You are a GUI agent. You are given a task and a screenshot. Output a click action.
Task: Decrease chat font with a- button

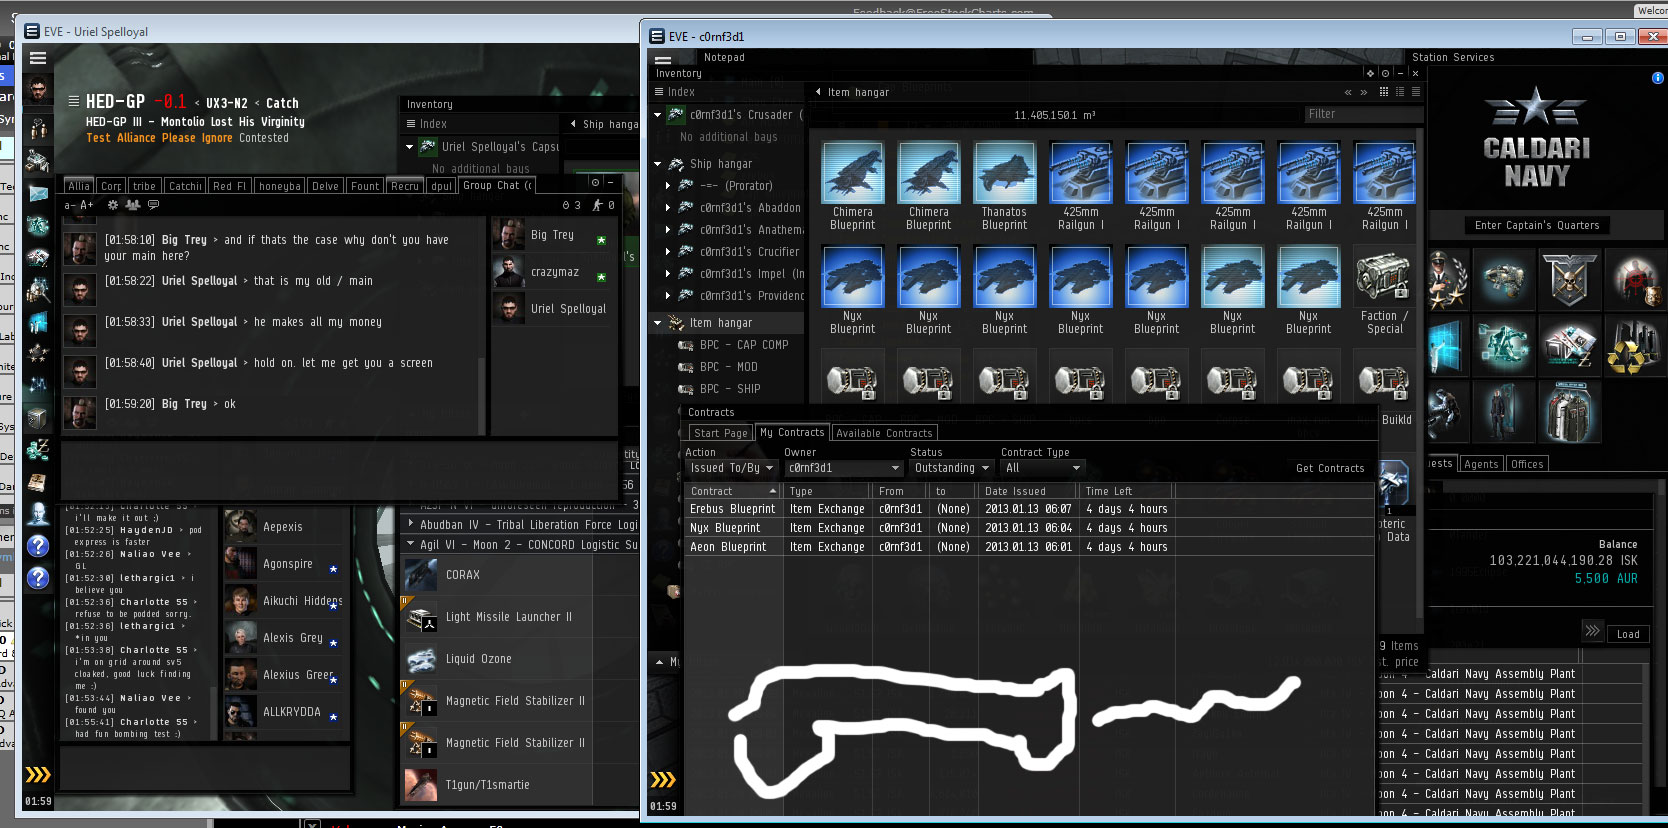pos(70,205)
